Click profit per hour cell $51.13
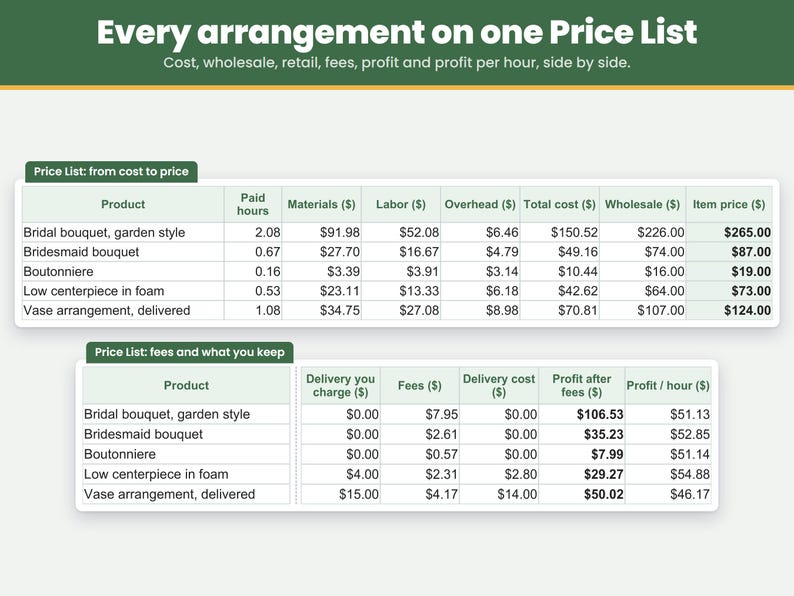 click(x=668, y=414)
